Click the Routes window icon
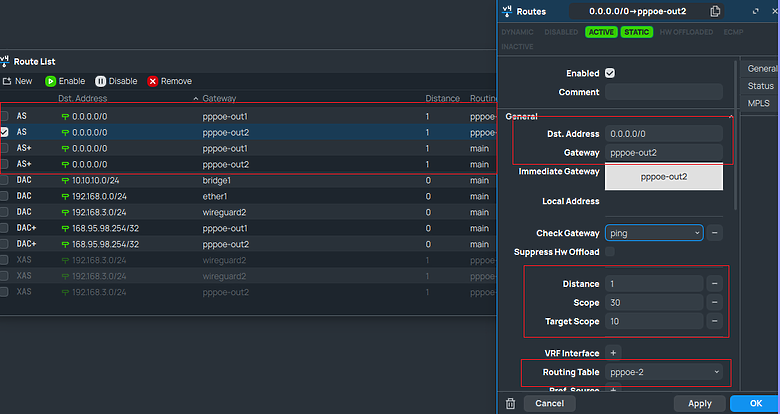The width and height of the screenshot is (780, 414). pyautogui.click(x=507, y=11)
